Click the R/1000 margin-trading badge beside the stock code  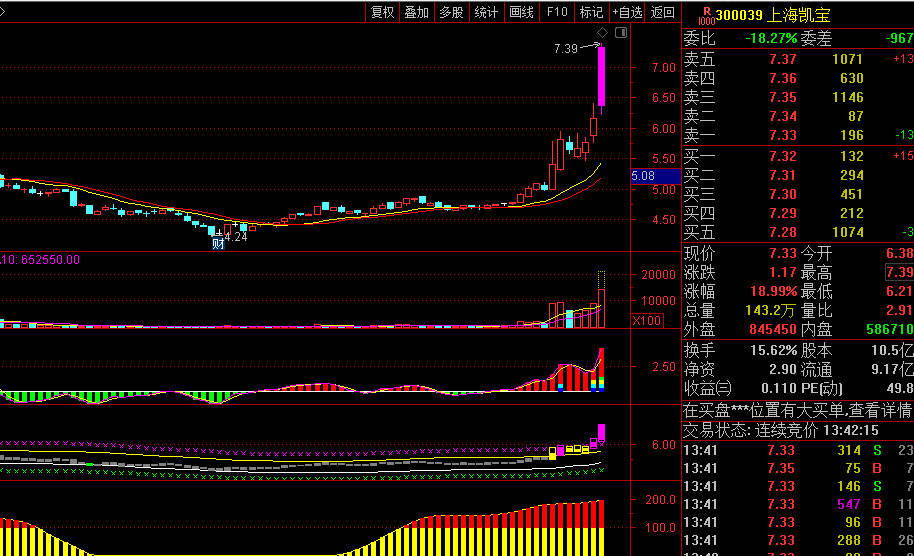[x=705, y=16]
